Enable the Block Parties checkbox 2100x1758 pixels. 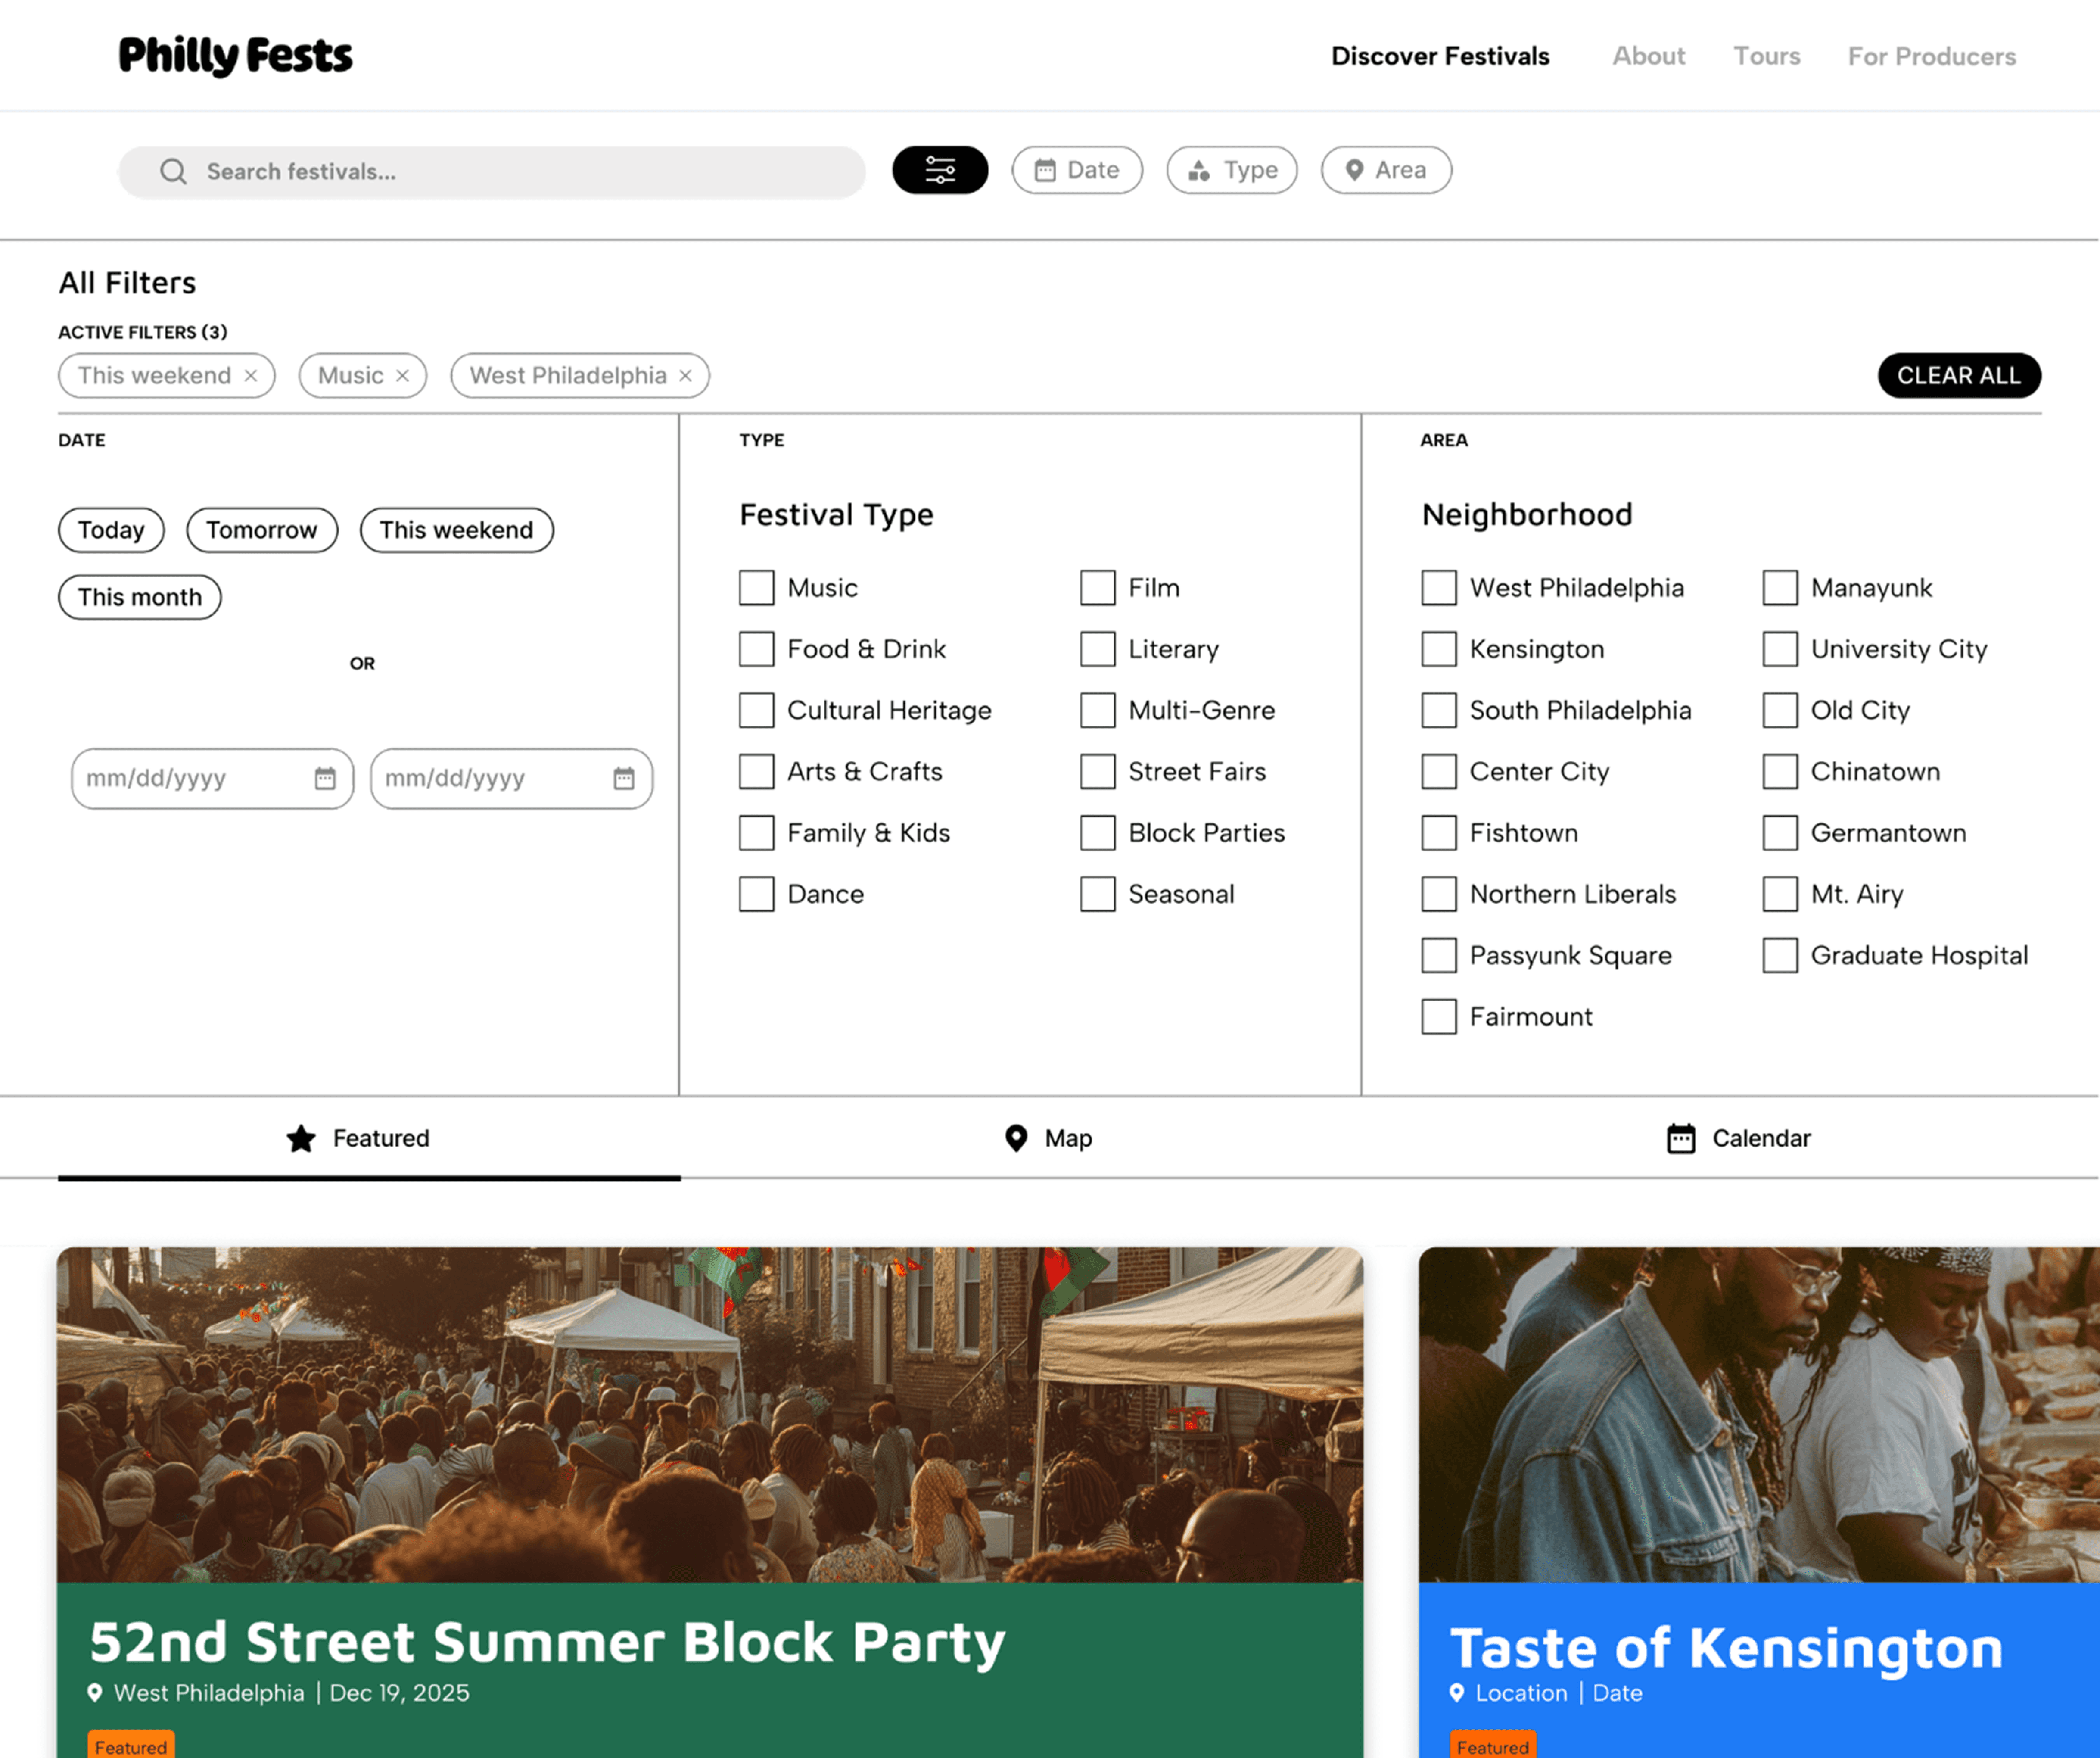(1097, 833)
